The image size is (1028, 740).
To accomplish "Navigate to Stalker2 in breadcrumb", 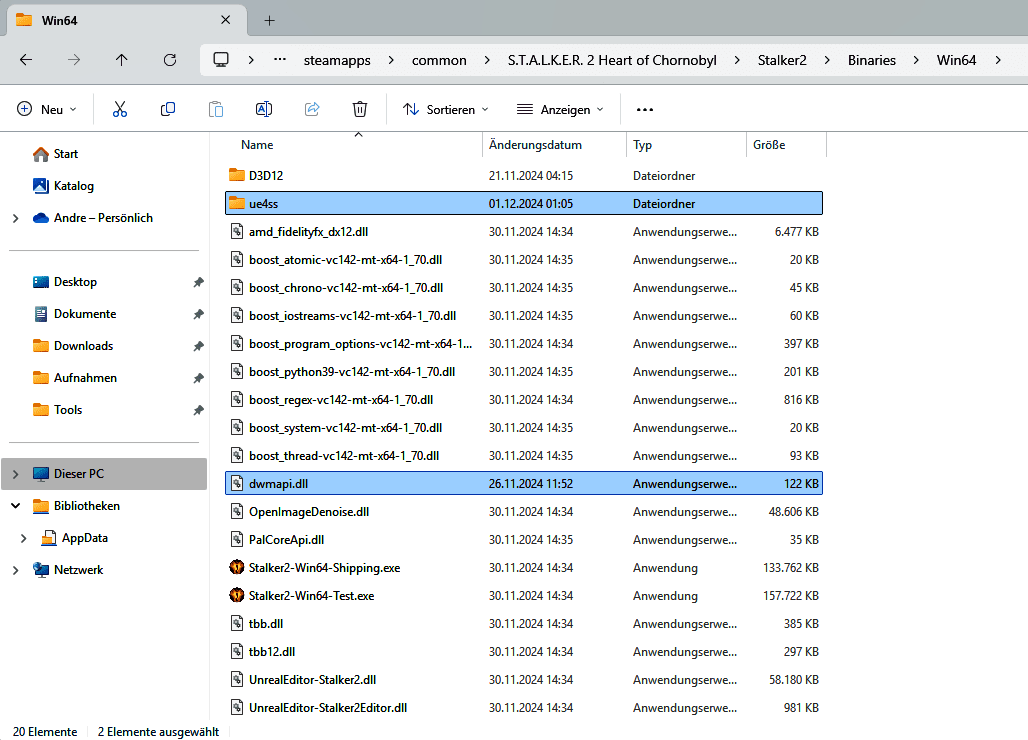I will (x=782, y=60).
